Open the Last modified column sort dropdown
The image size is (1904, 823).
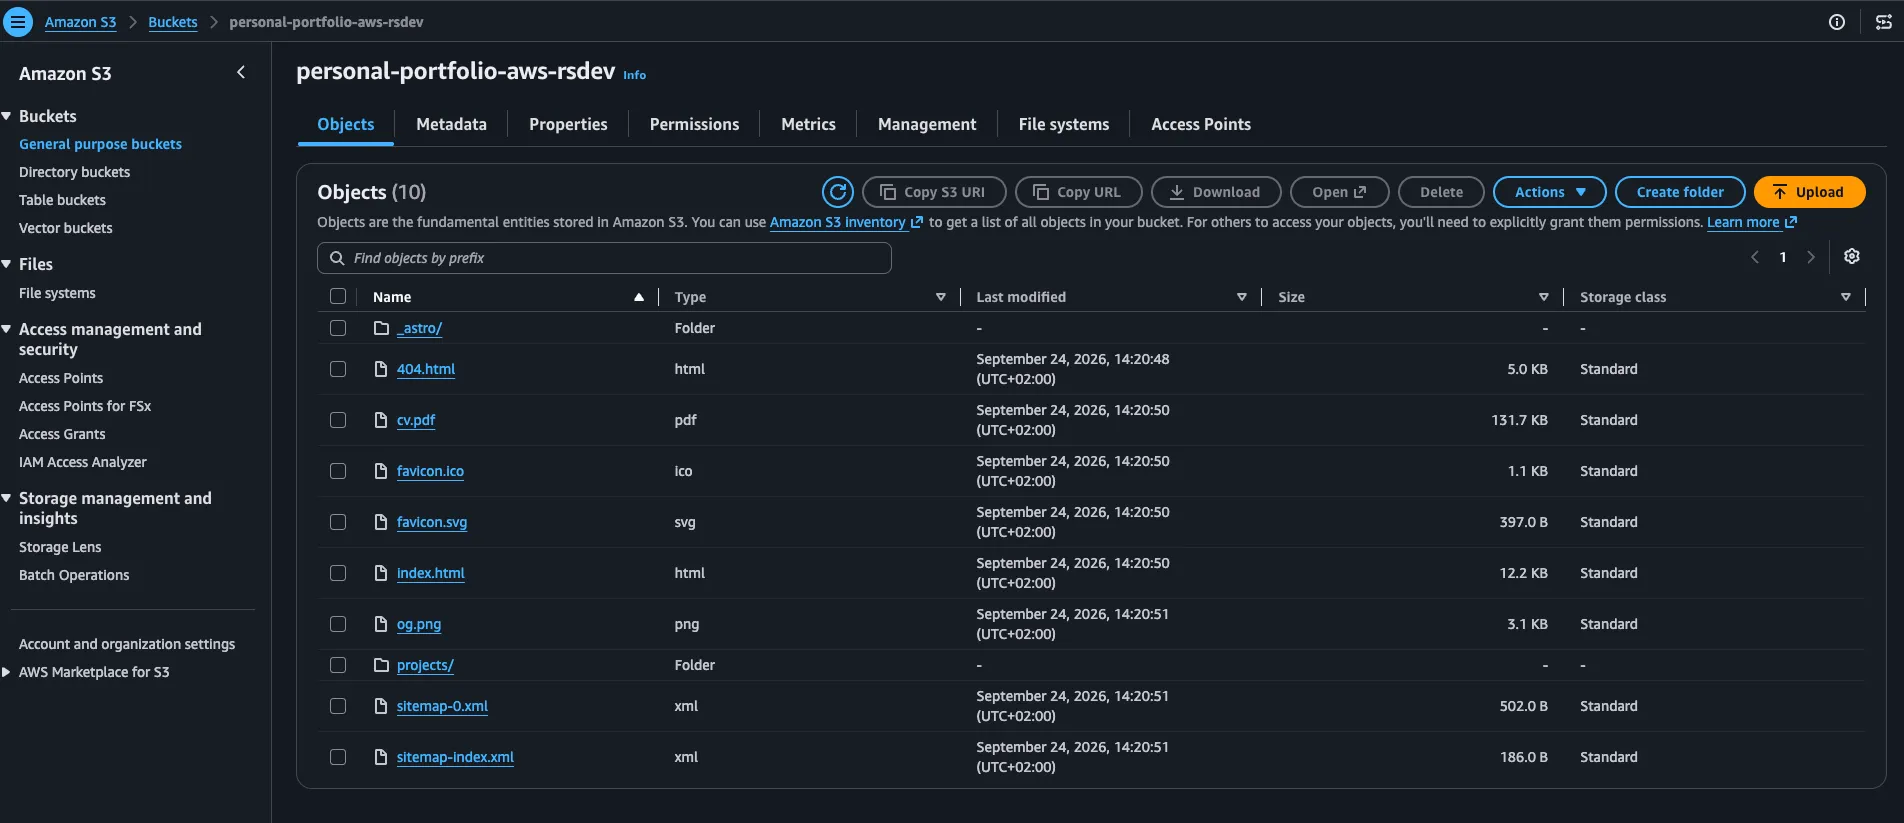(1241, 297)
